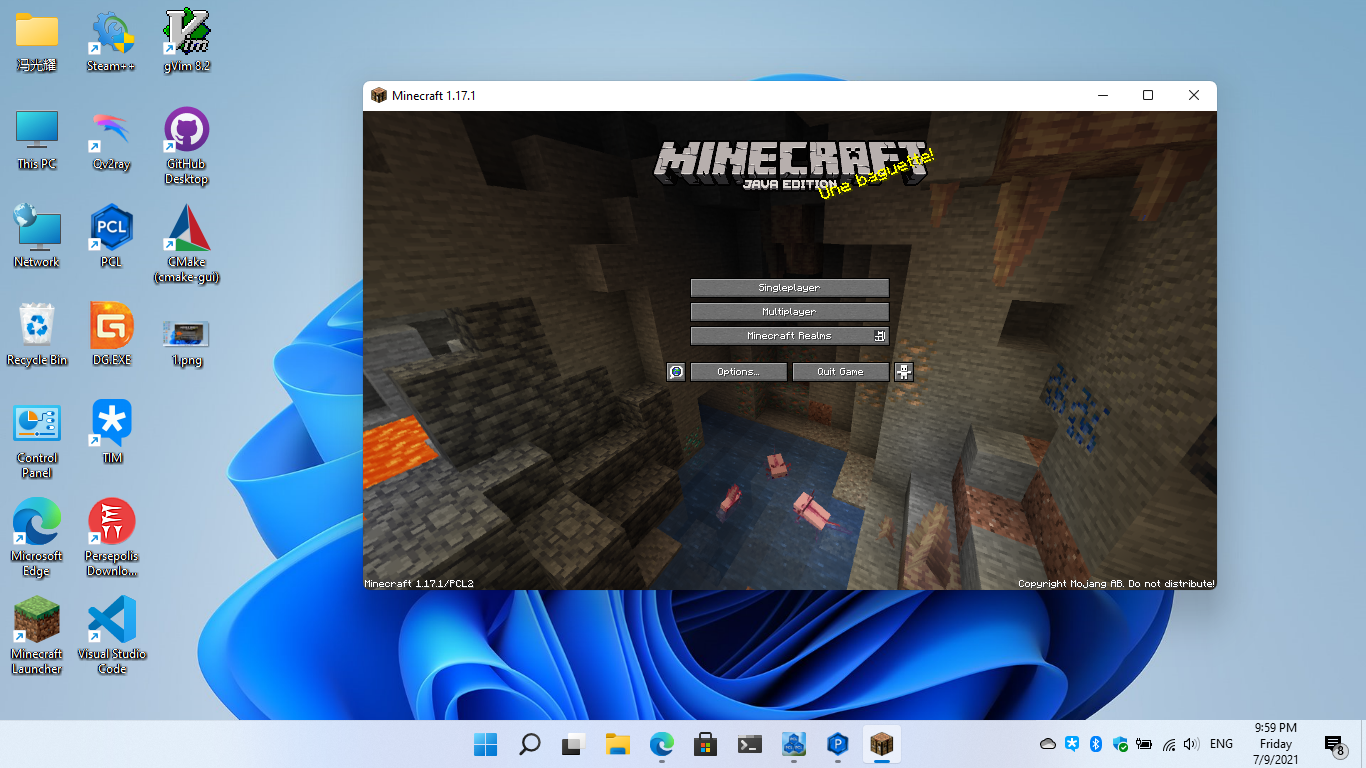Image resolution: width=1366 pixels, height=768 pixels.
Task: Select the TIM desktop shortcut
Action: point(111,433)
